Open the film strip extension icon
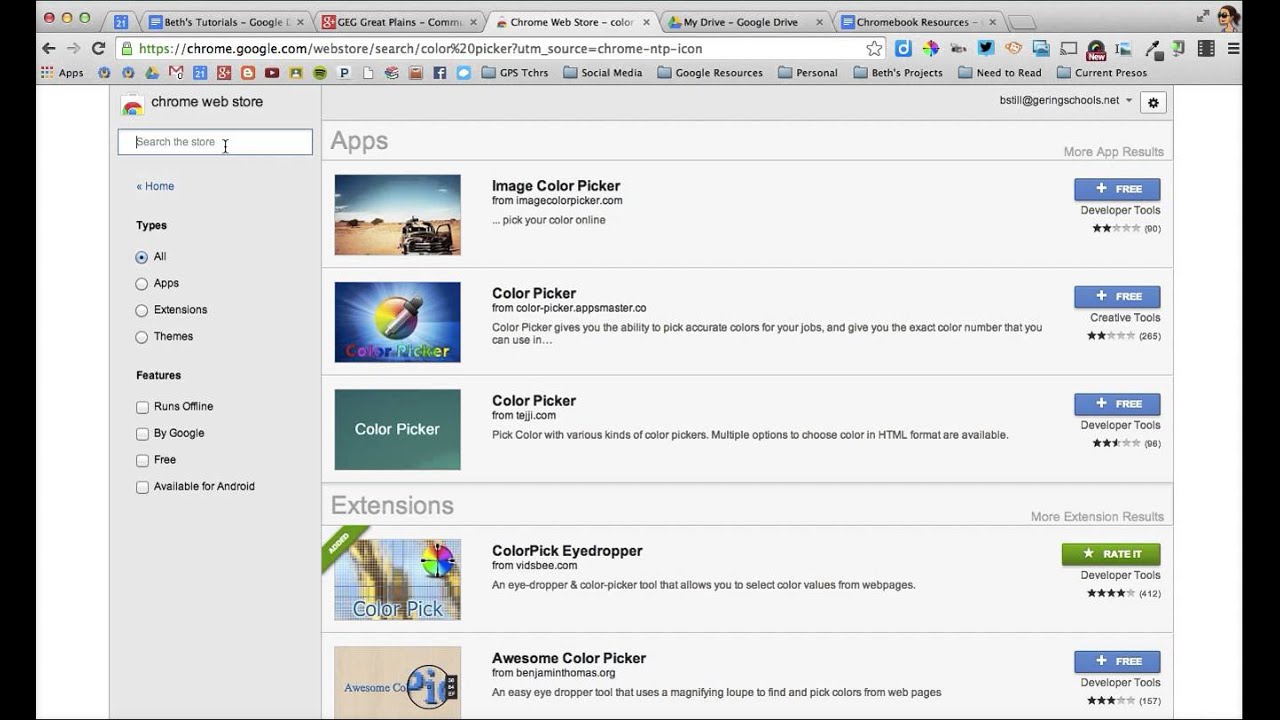1280x720 pixels. (1206, 48)
